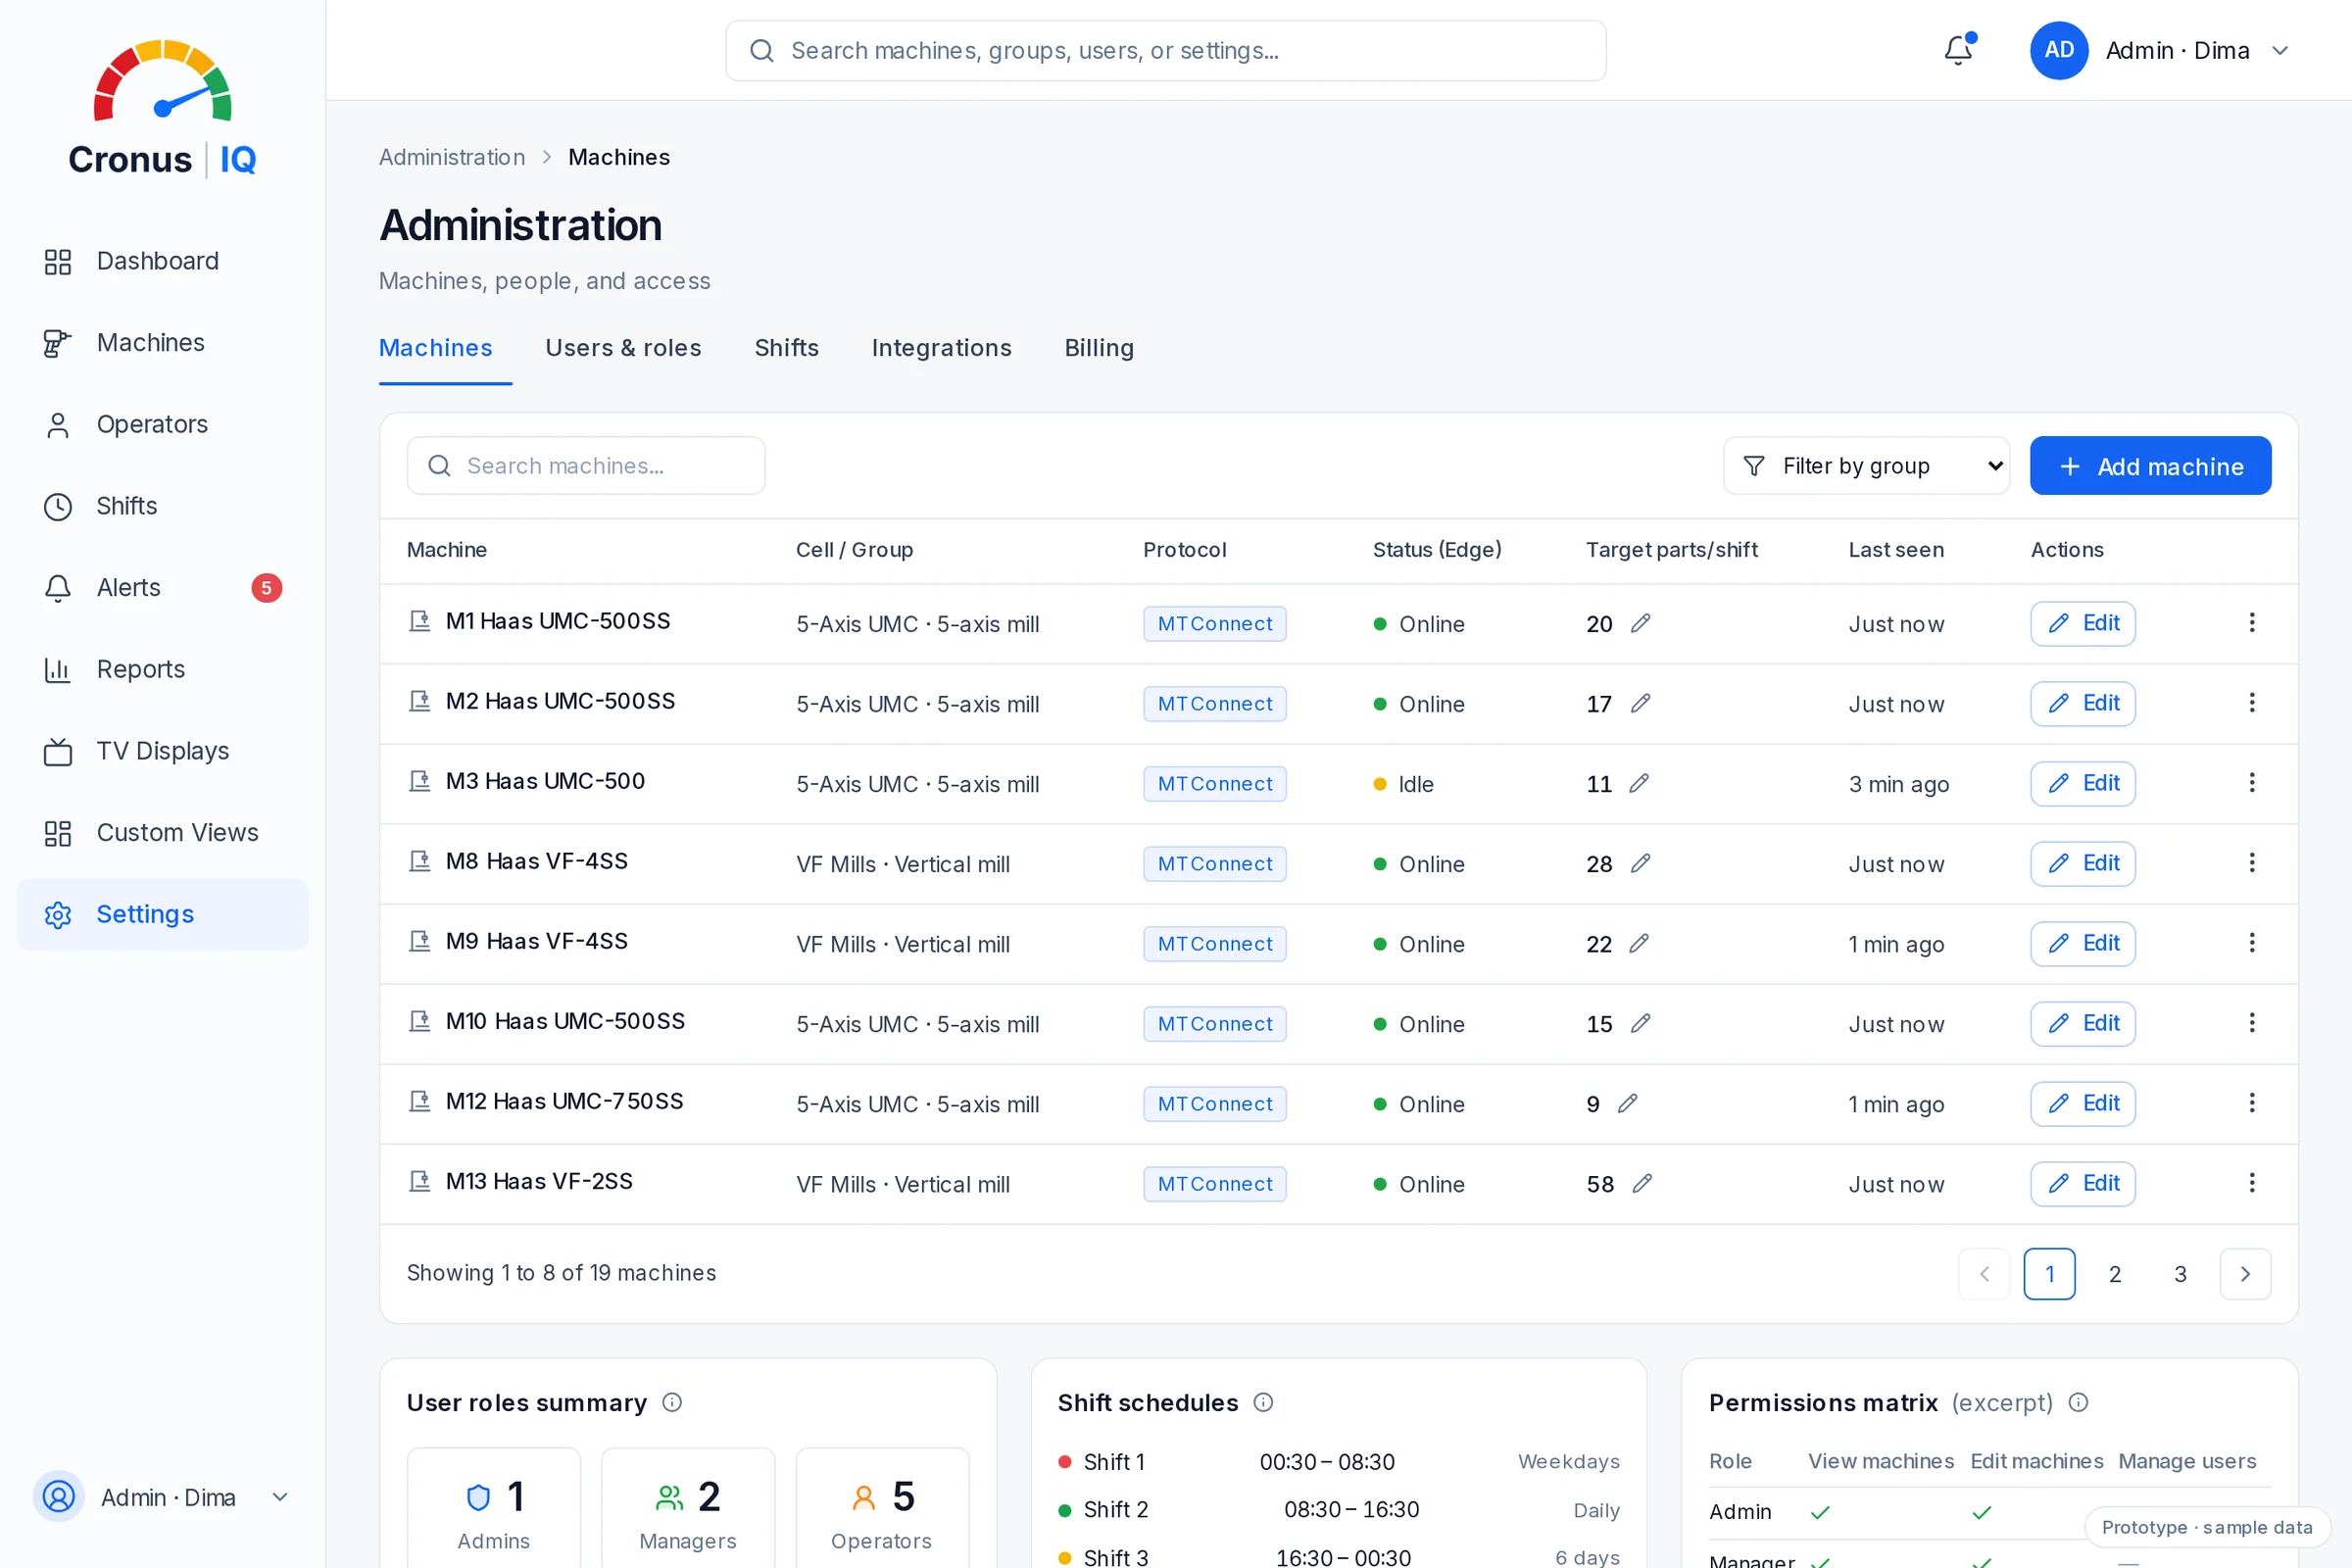Focus the global search field
2352x1568 pixels.
(x=1166, y=50)
